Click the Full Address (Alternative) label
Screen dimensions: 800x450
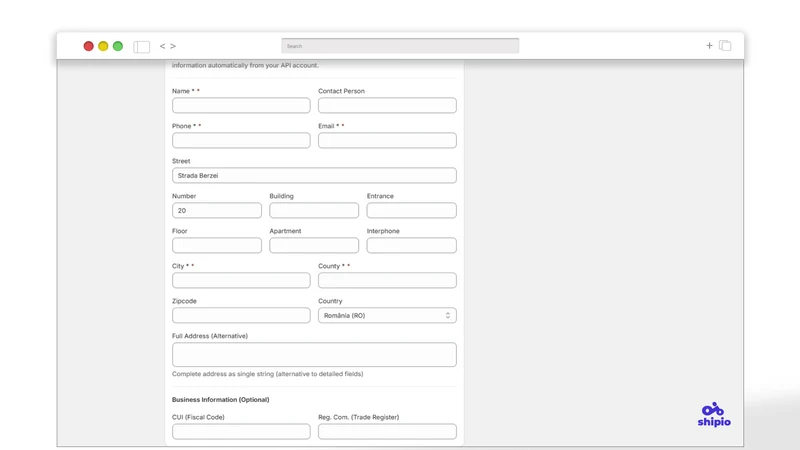tap(210, 336)
